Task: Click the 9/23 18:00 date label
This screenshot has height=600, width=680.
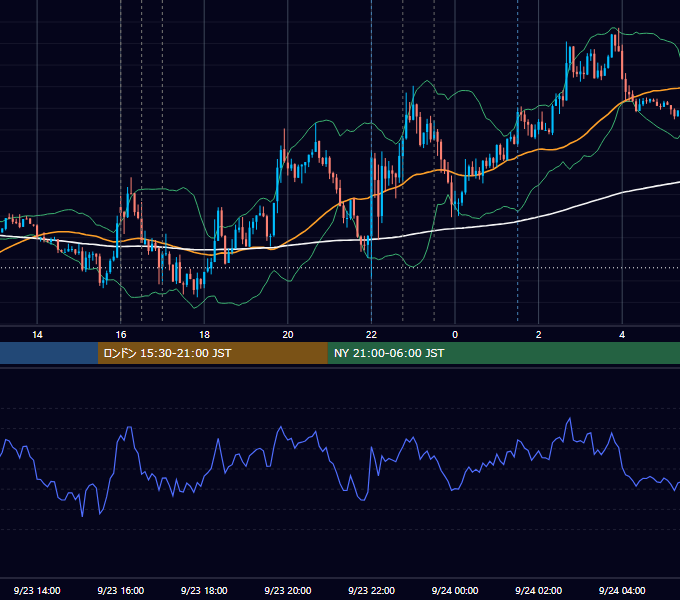Action: pyautogui.click(x=204, y=590)
